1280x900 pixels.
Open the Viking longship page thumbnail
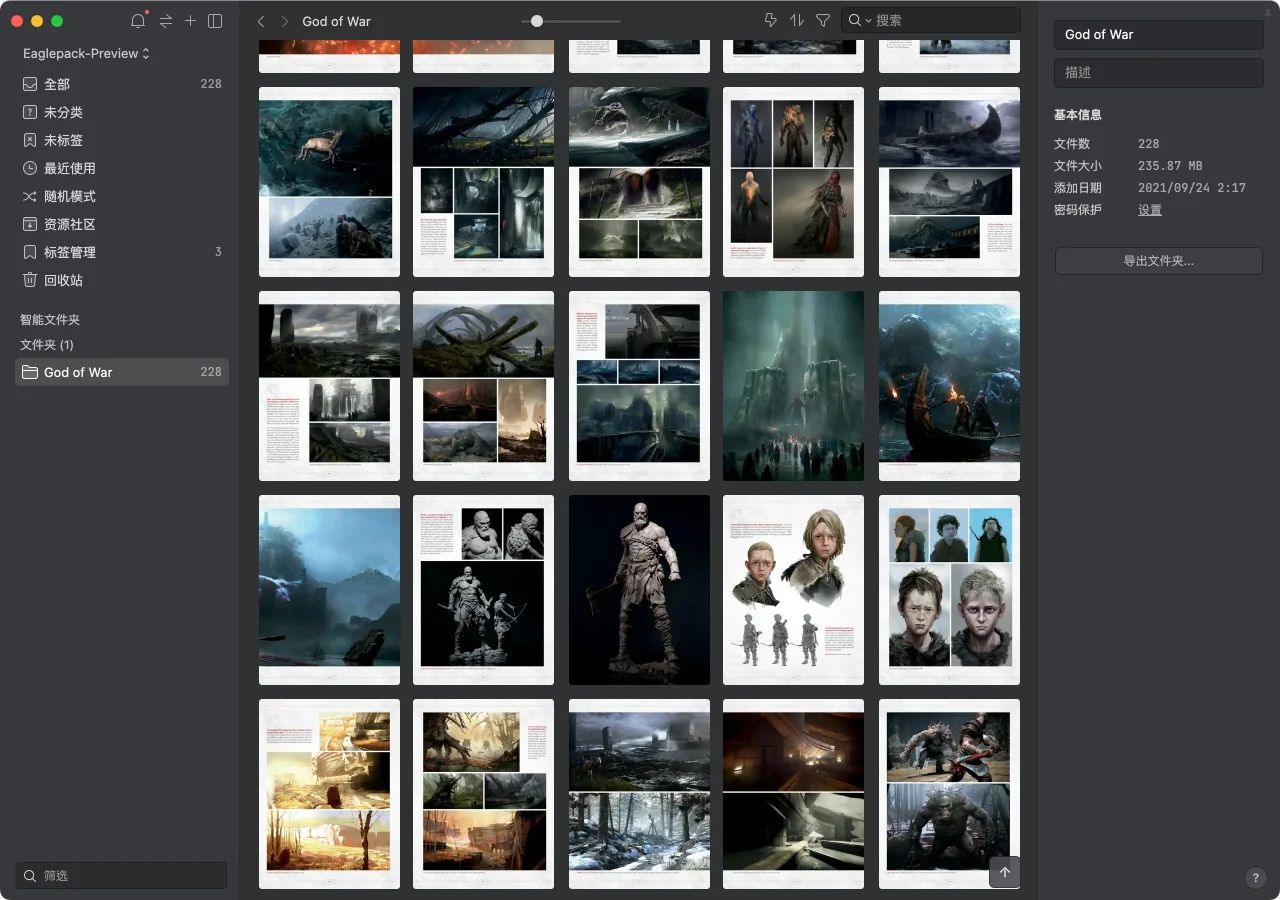coord(949,182)
